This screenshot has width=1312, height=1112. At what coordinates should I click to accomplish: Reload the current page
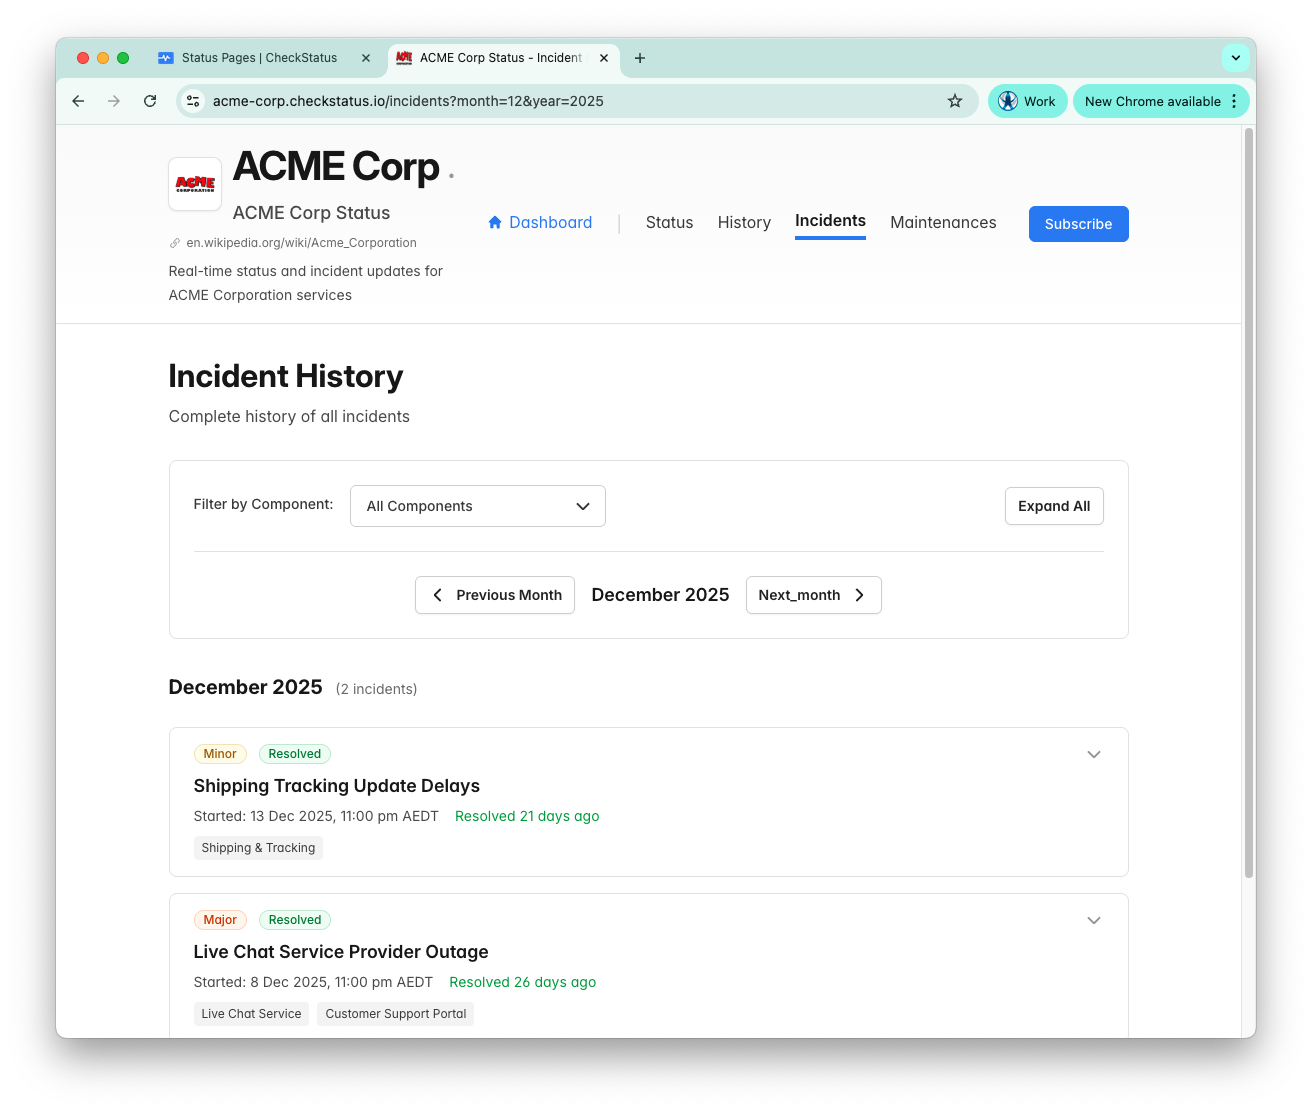point(150,101)
